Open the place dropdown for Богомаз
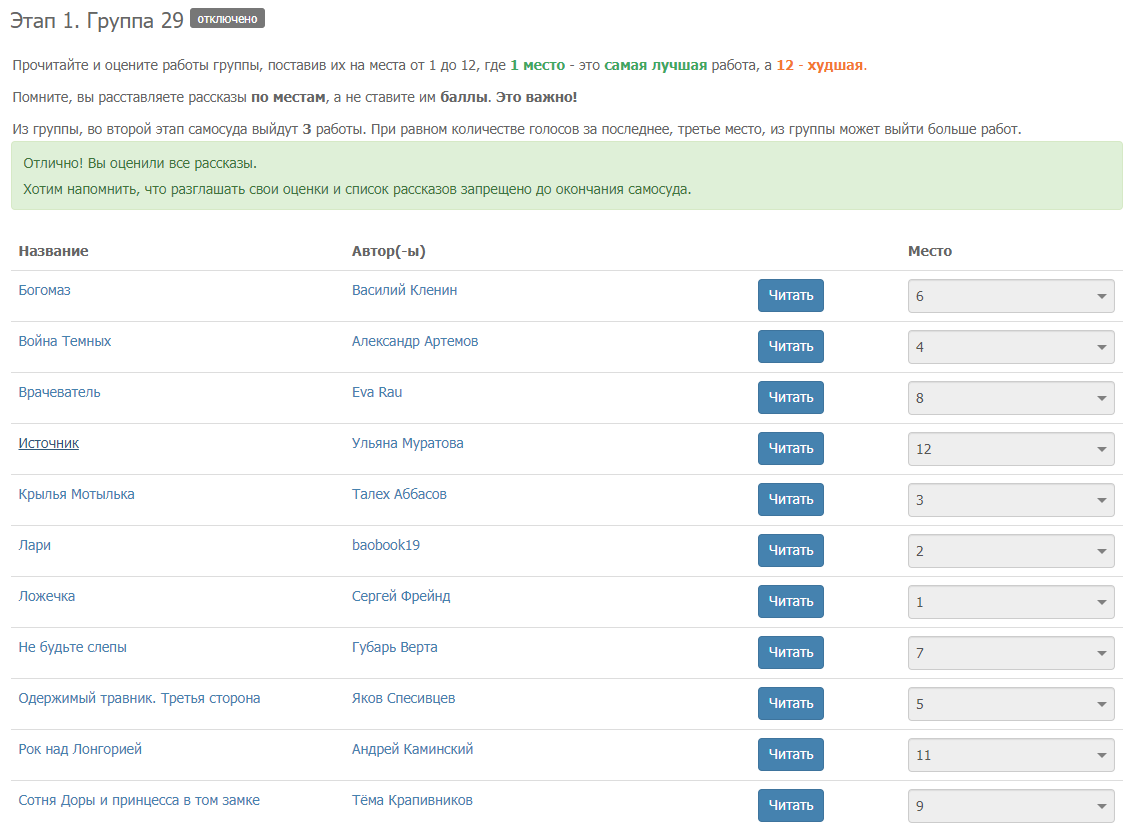The image size is (1127, 840). [x=1010, y=296]
